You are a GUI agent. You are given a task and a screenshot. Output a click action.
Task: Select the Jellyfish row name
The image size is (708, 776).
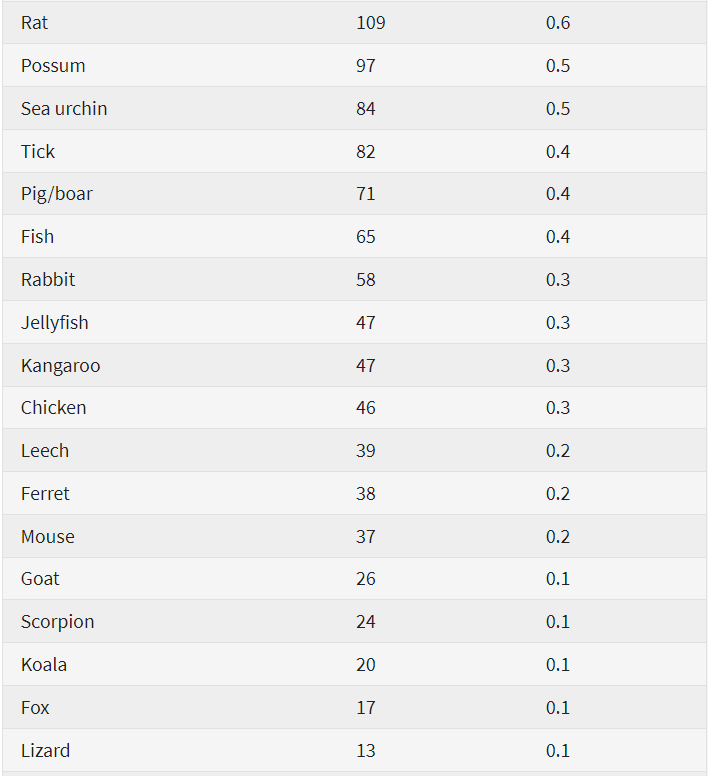[54, 323]
